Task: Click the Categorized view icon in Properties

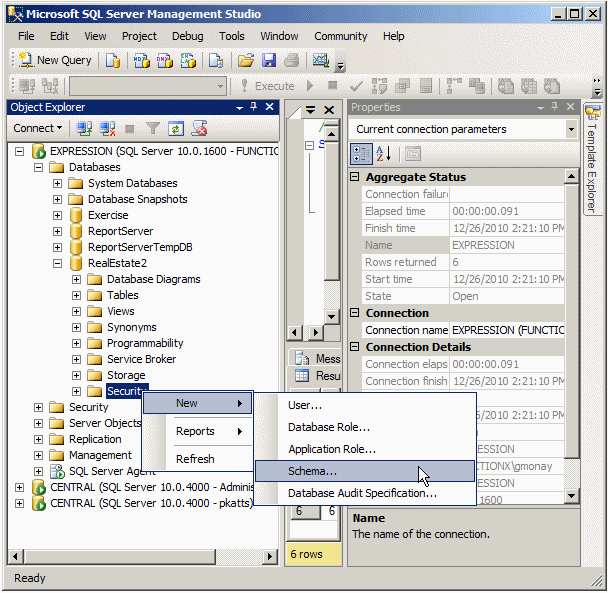Action: [361, 154]
